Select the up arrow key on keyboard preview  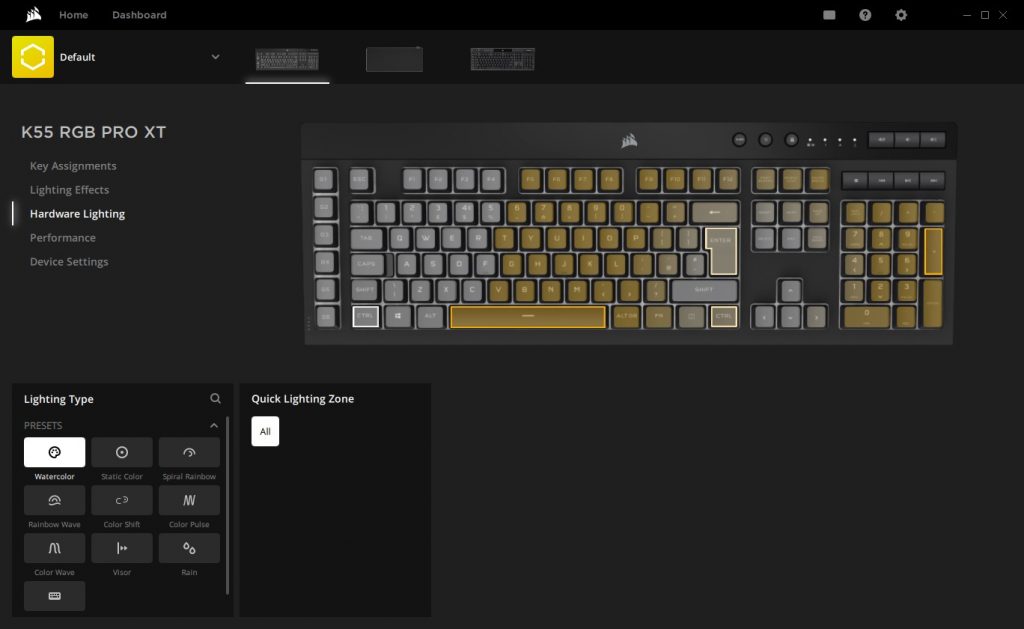(x=790, y=291)
